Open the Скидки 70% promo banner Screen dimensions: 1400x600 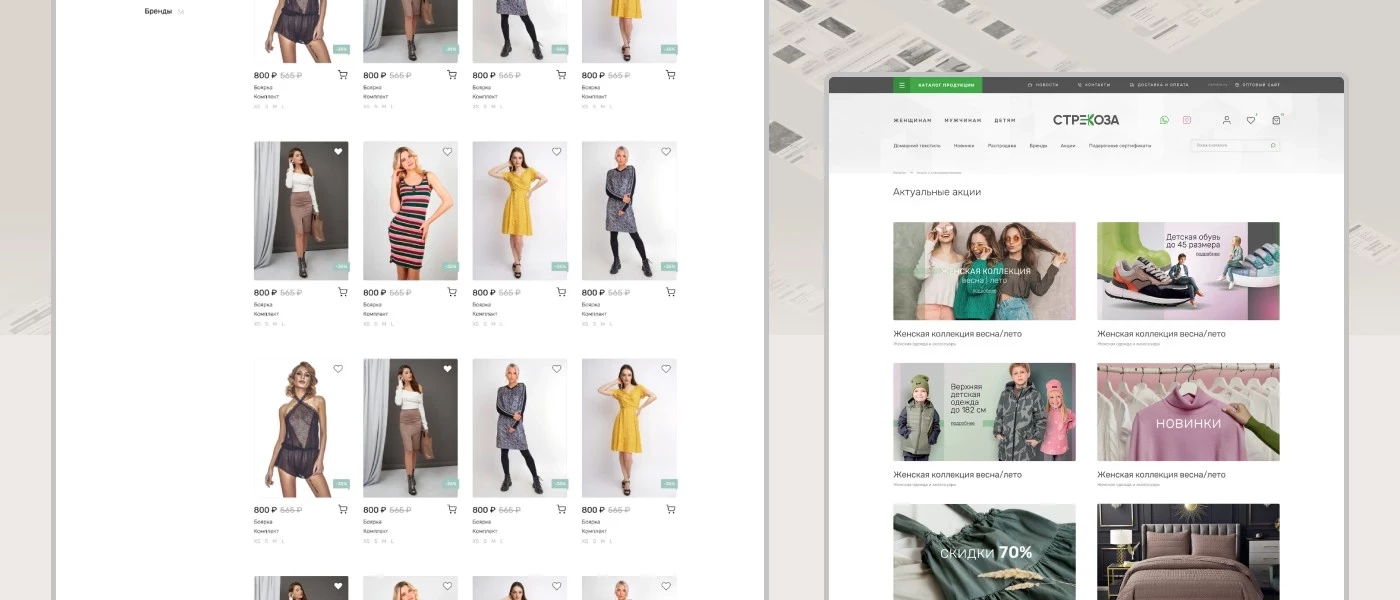pos(984,551)
